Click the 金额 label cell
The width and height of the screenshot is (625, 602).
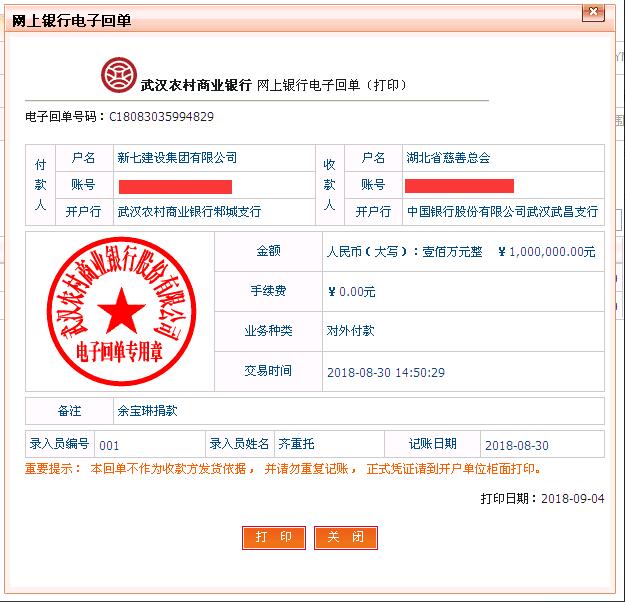coord(268,252)
